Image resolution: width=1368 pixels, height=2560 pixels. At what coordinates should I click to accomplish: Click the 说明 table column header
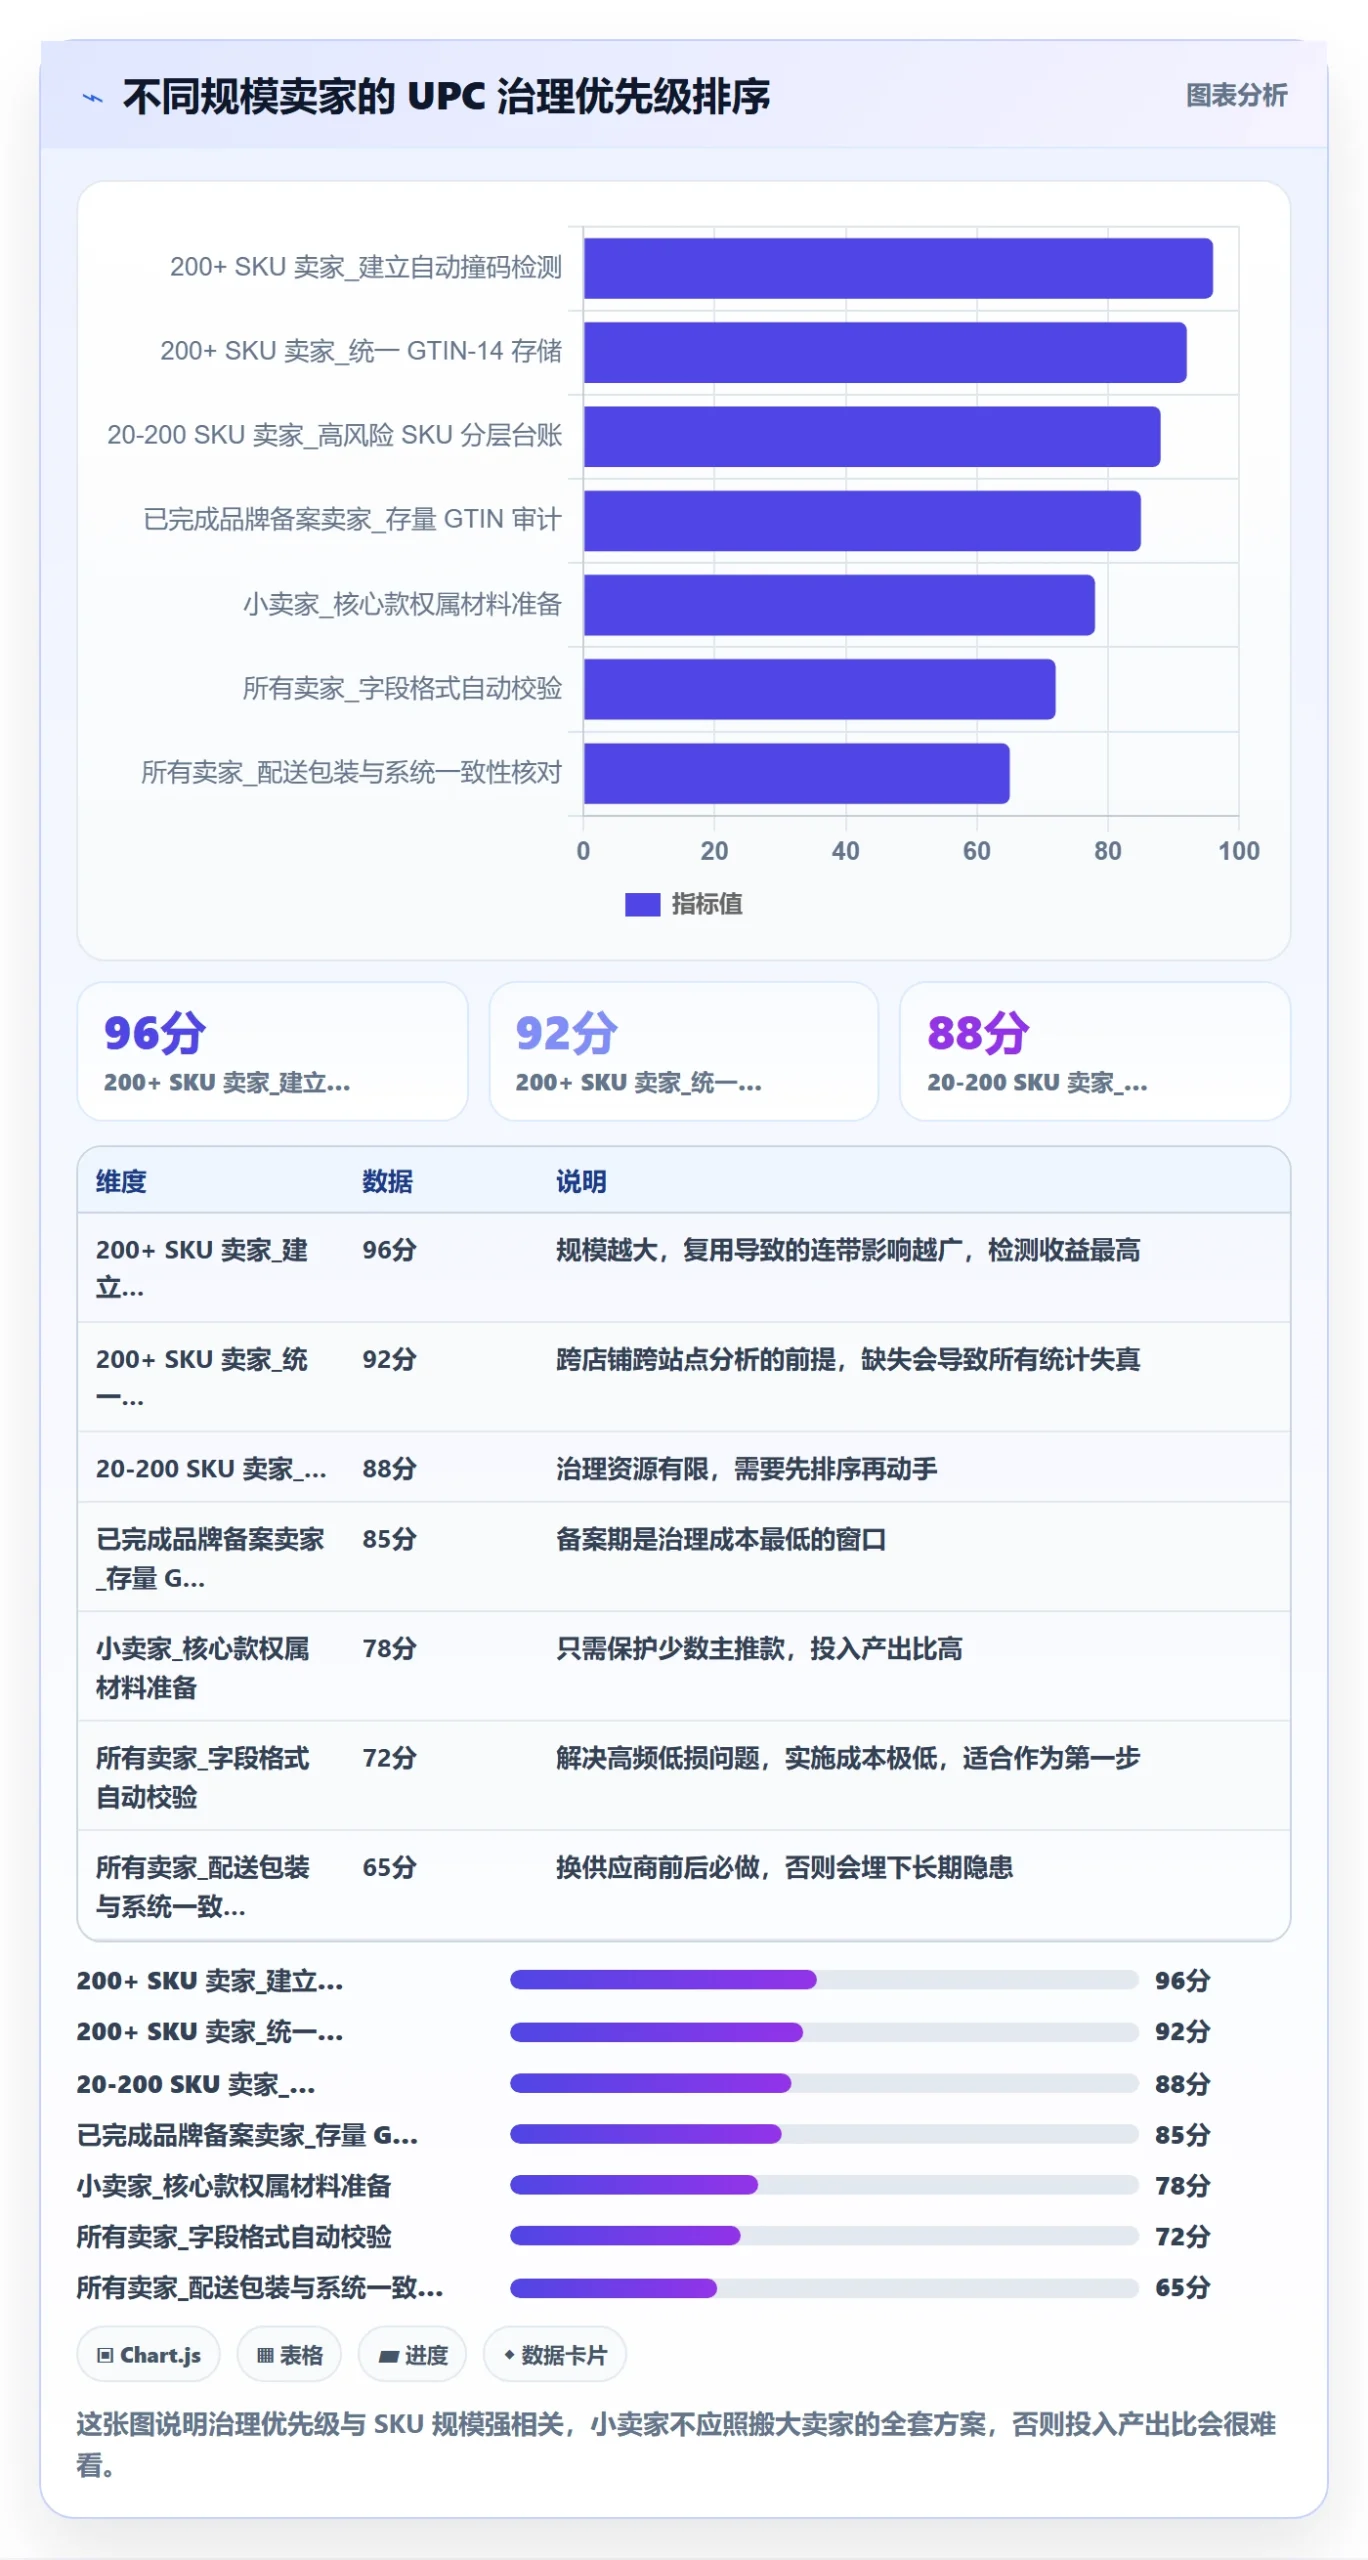[x=581, y=1181]
